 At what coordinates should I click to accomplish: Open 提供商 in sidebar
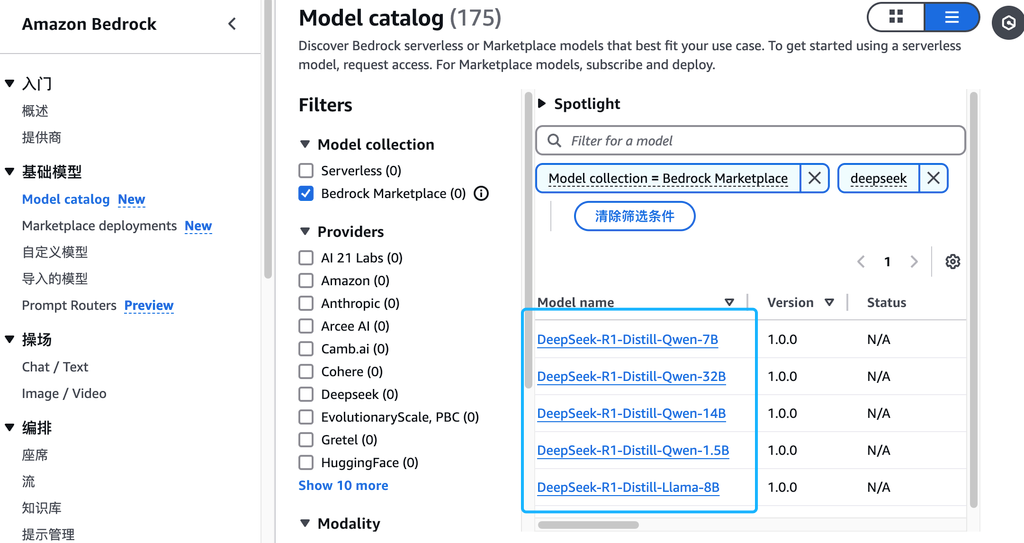point(42,137)
